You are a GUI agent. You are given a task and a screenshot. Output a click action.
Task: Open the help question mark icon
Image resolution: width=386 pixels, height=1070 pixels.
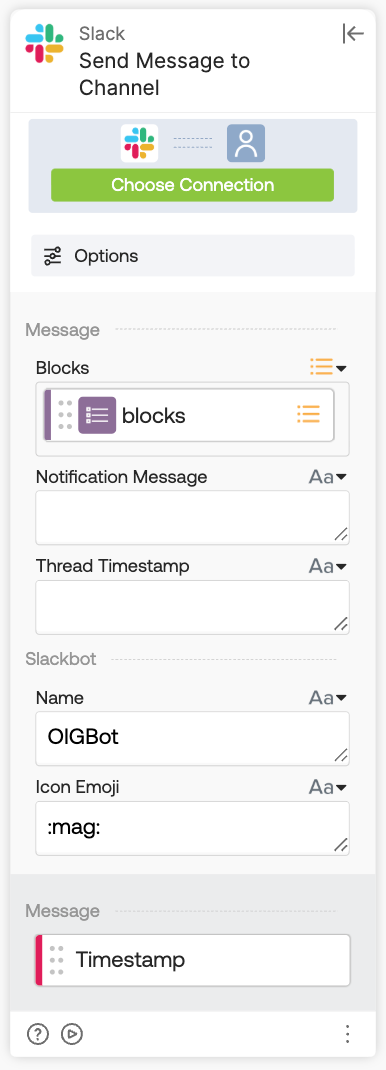38,1035
